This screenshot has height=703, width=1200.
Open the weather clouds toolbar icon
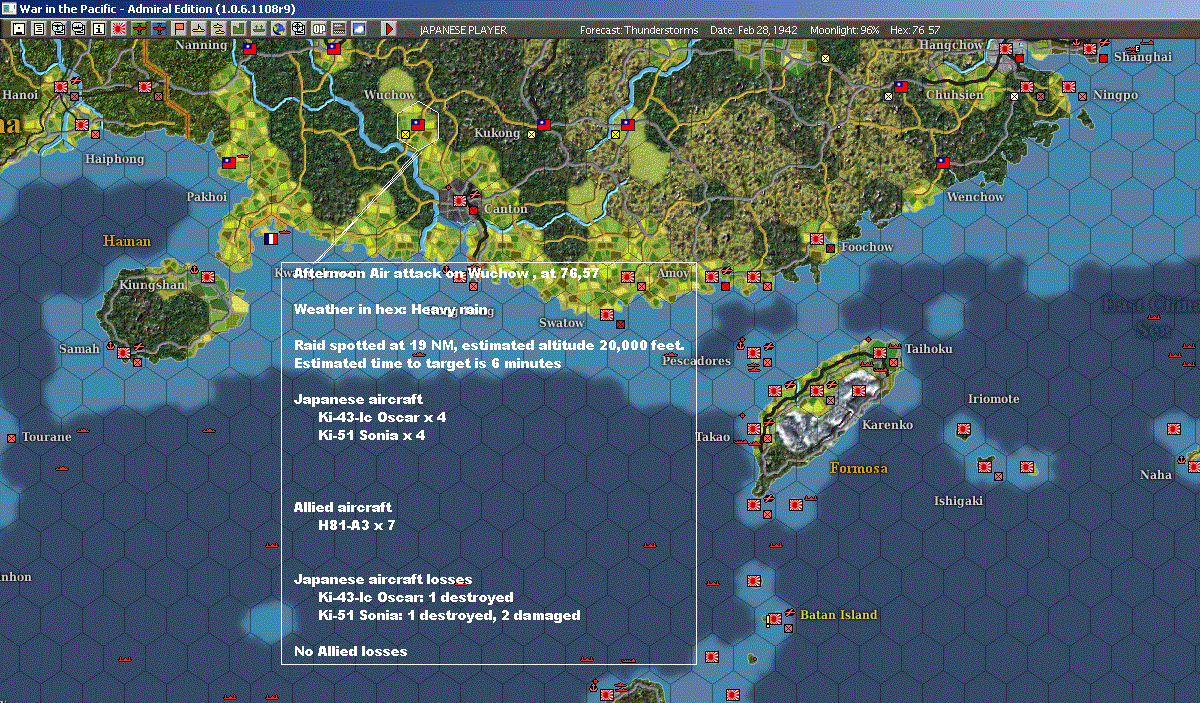pos(359,29)
